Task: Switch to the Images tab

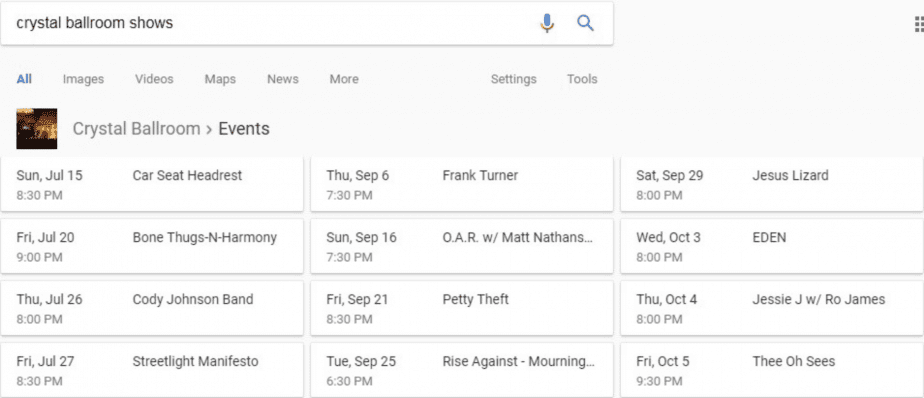Action: point(83,79)
